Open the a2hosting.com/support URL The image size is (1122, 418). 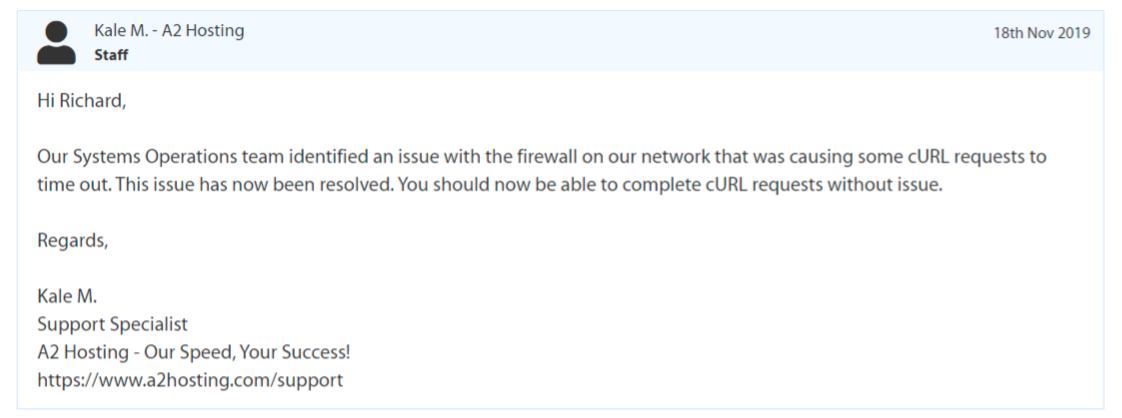coord(190,380)
